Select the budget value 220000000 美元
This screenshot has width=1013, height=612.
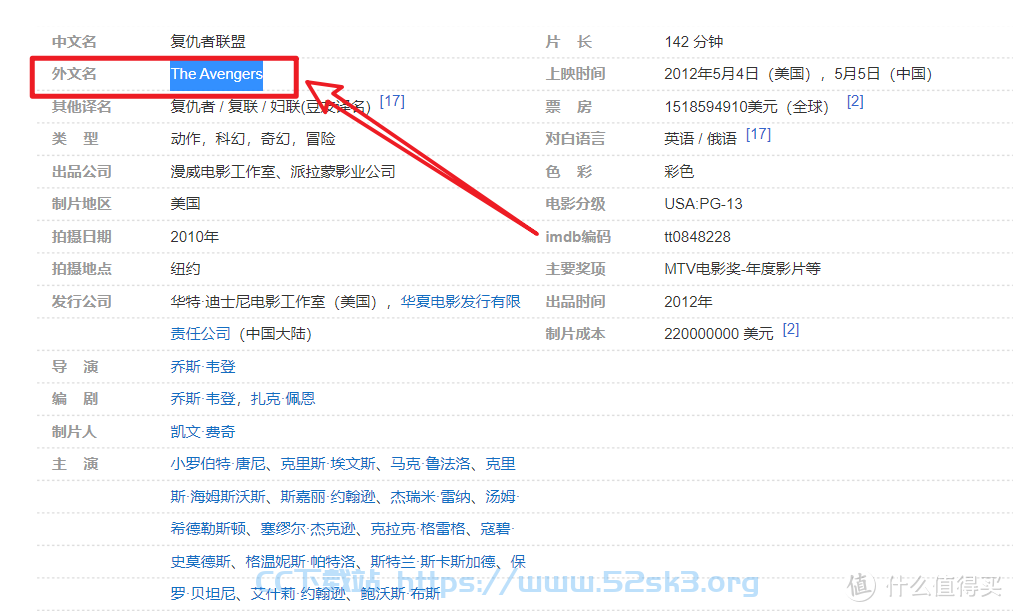(719, 334)
